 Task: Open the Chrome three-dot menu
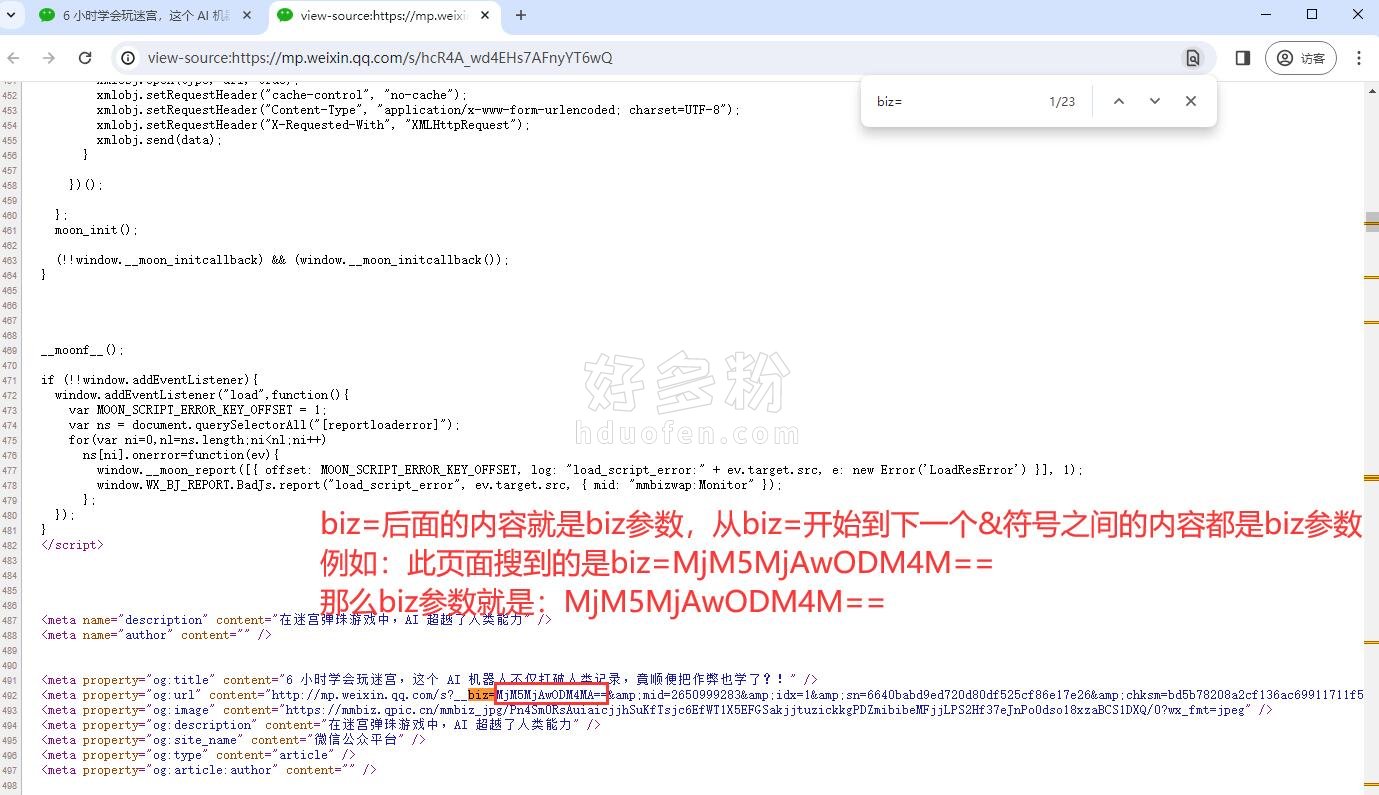[1358, 58]
